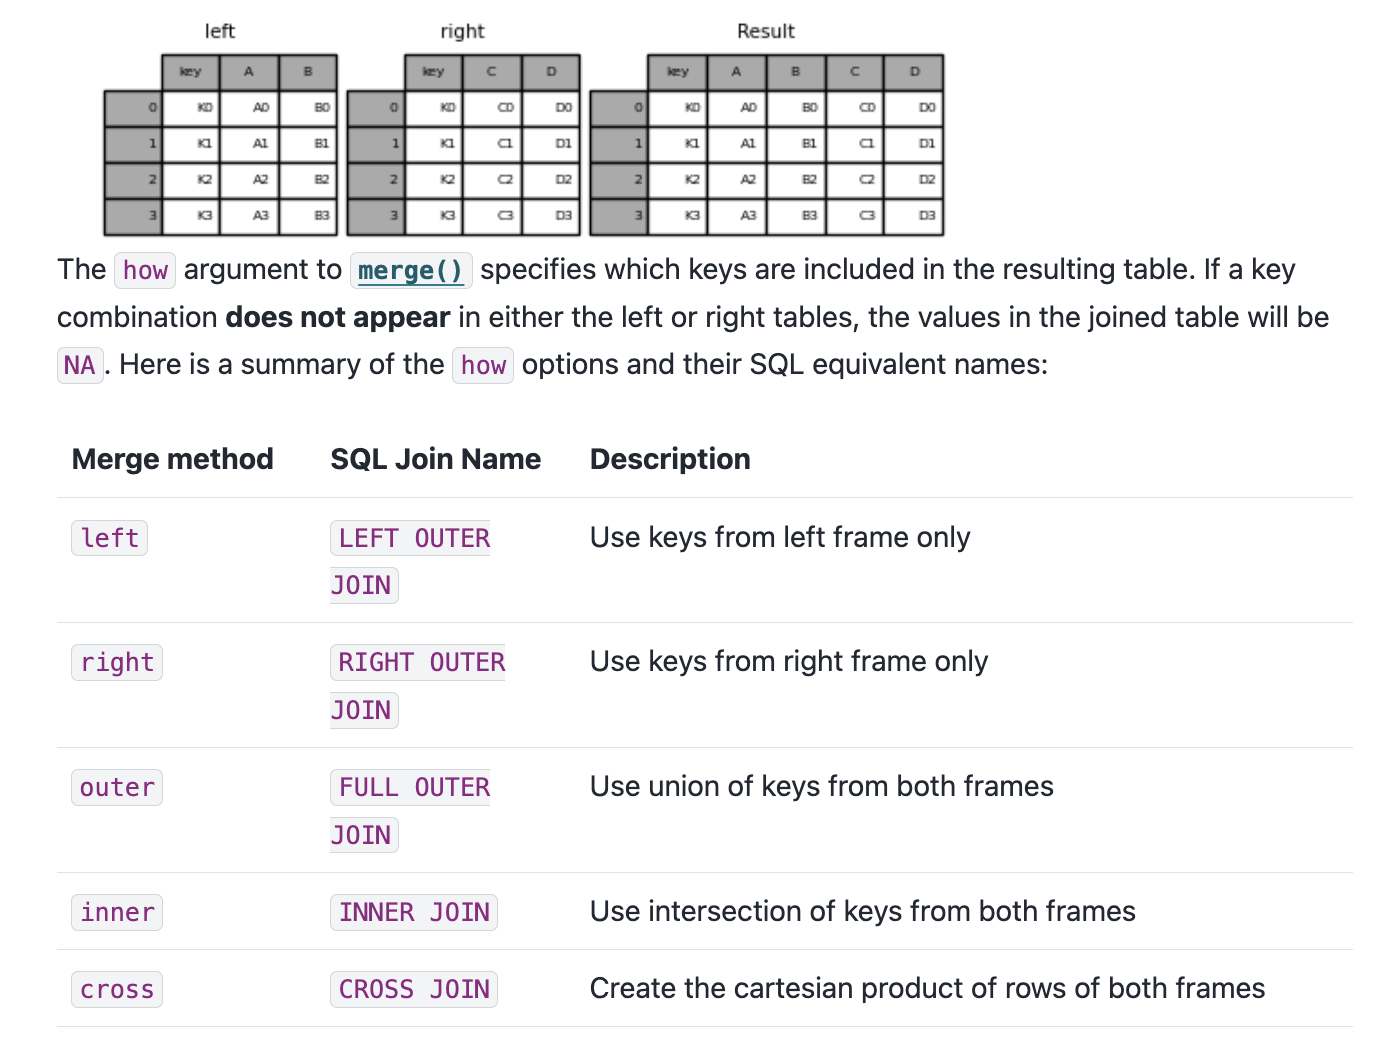Click the 'CROSS JOIN' SQL name
Screen dimensions: 1390x1054
pyautogui.click(x=414, y=989)
